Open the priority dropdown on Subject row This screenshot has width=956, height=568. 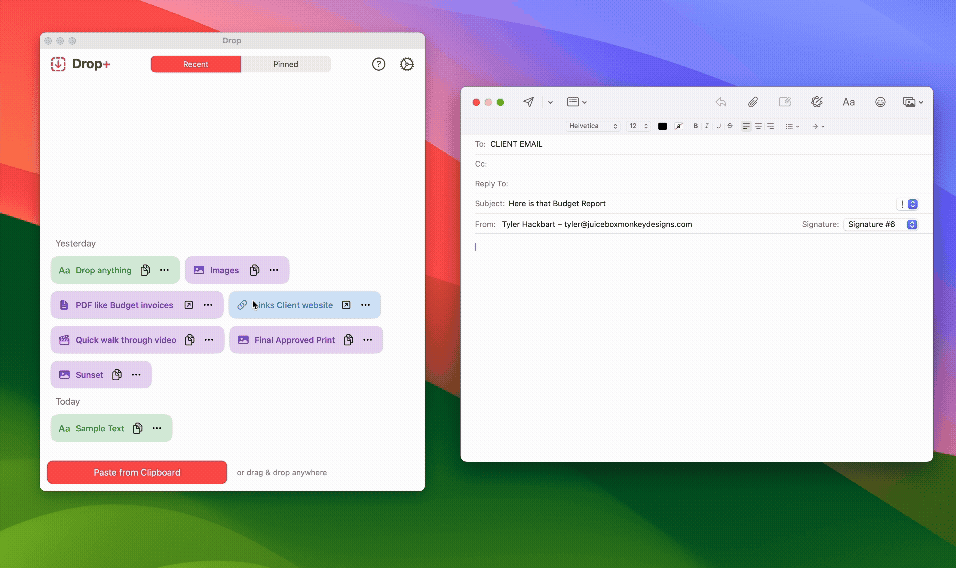[908, 204]
